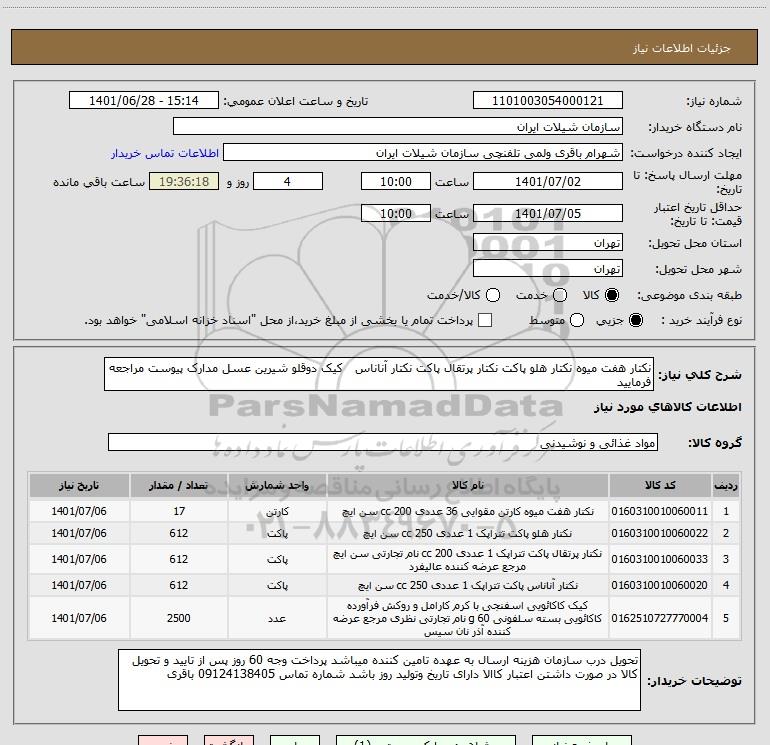Click product code 0160310010060033
Image resolution: width=770 pixels, height=745 pixels.
click(x=660, y=559)
